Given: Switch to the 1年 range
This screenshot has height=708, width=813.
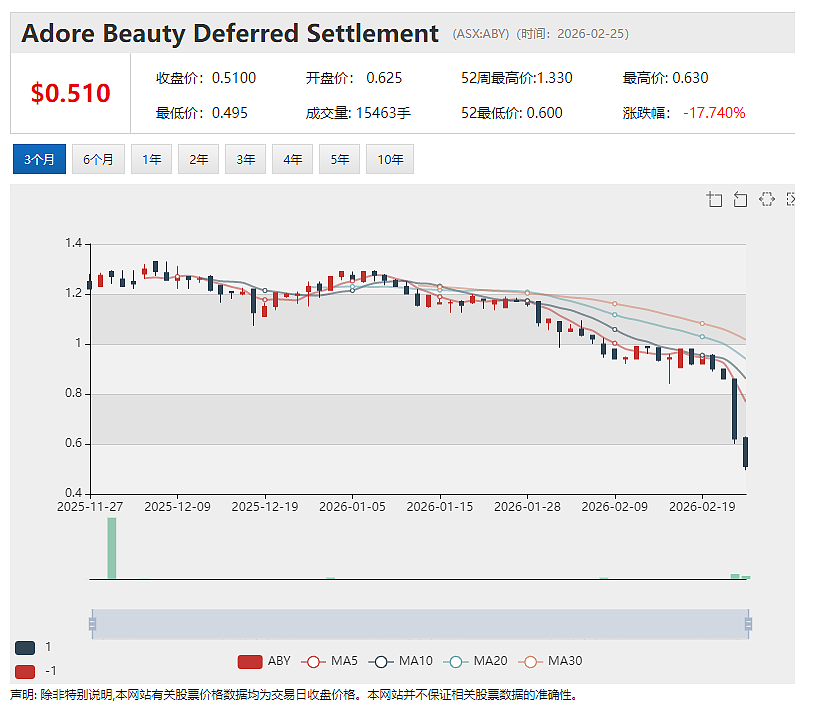Looking at the screenshot, I should pos(151,159).
